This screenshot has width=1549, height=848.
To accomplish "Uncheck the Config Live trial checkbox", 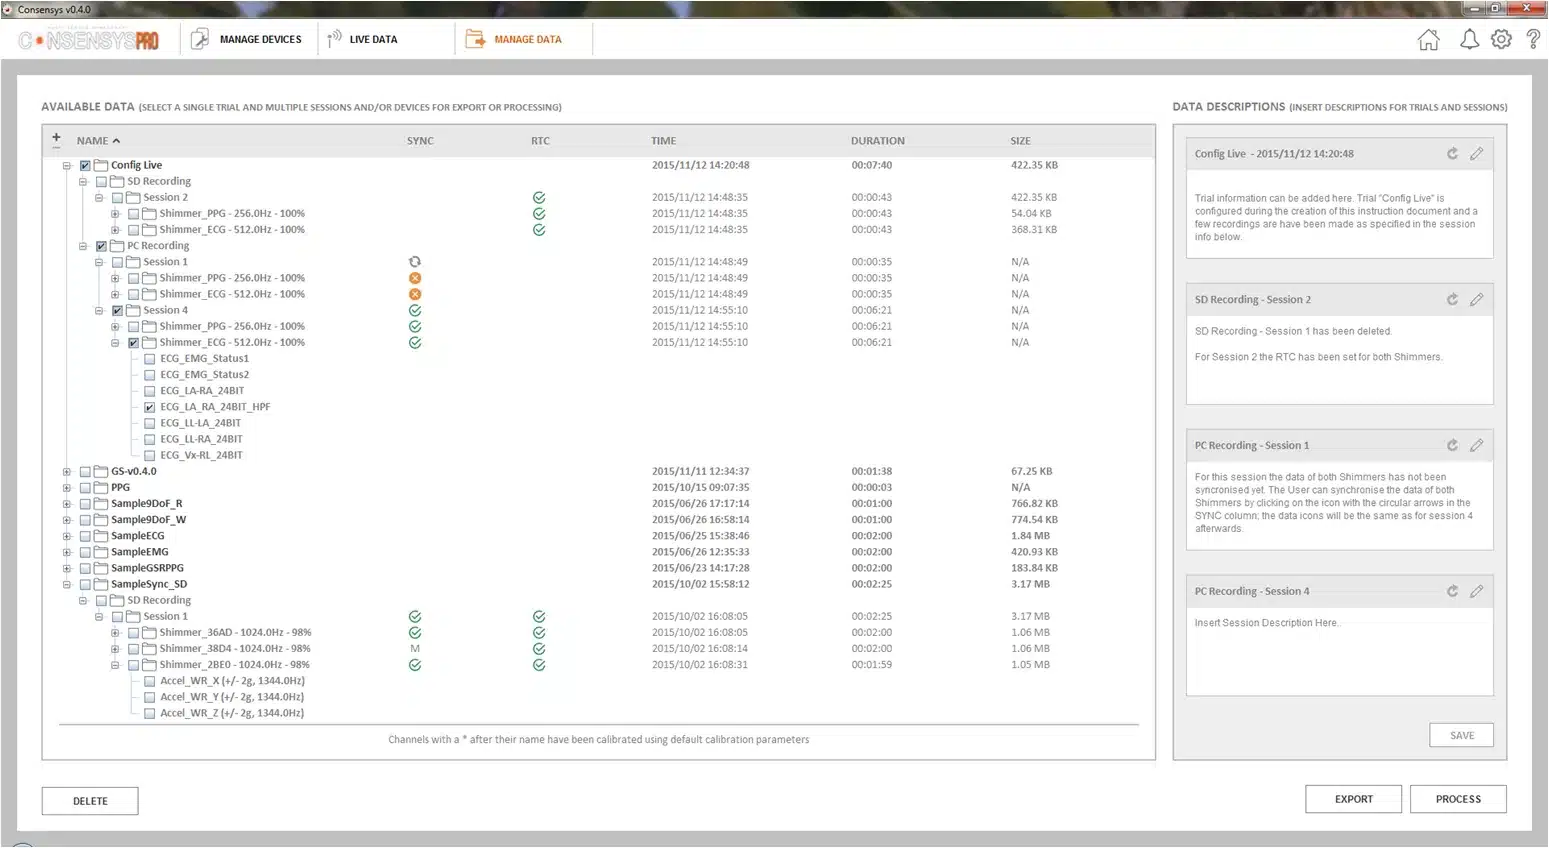I will [x=85, y=166].
